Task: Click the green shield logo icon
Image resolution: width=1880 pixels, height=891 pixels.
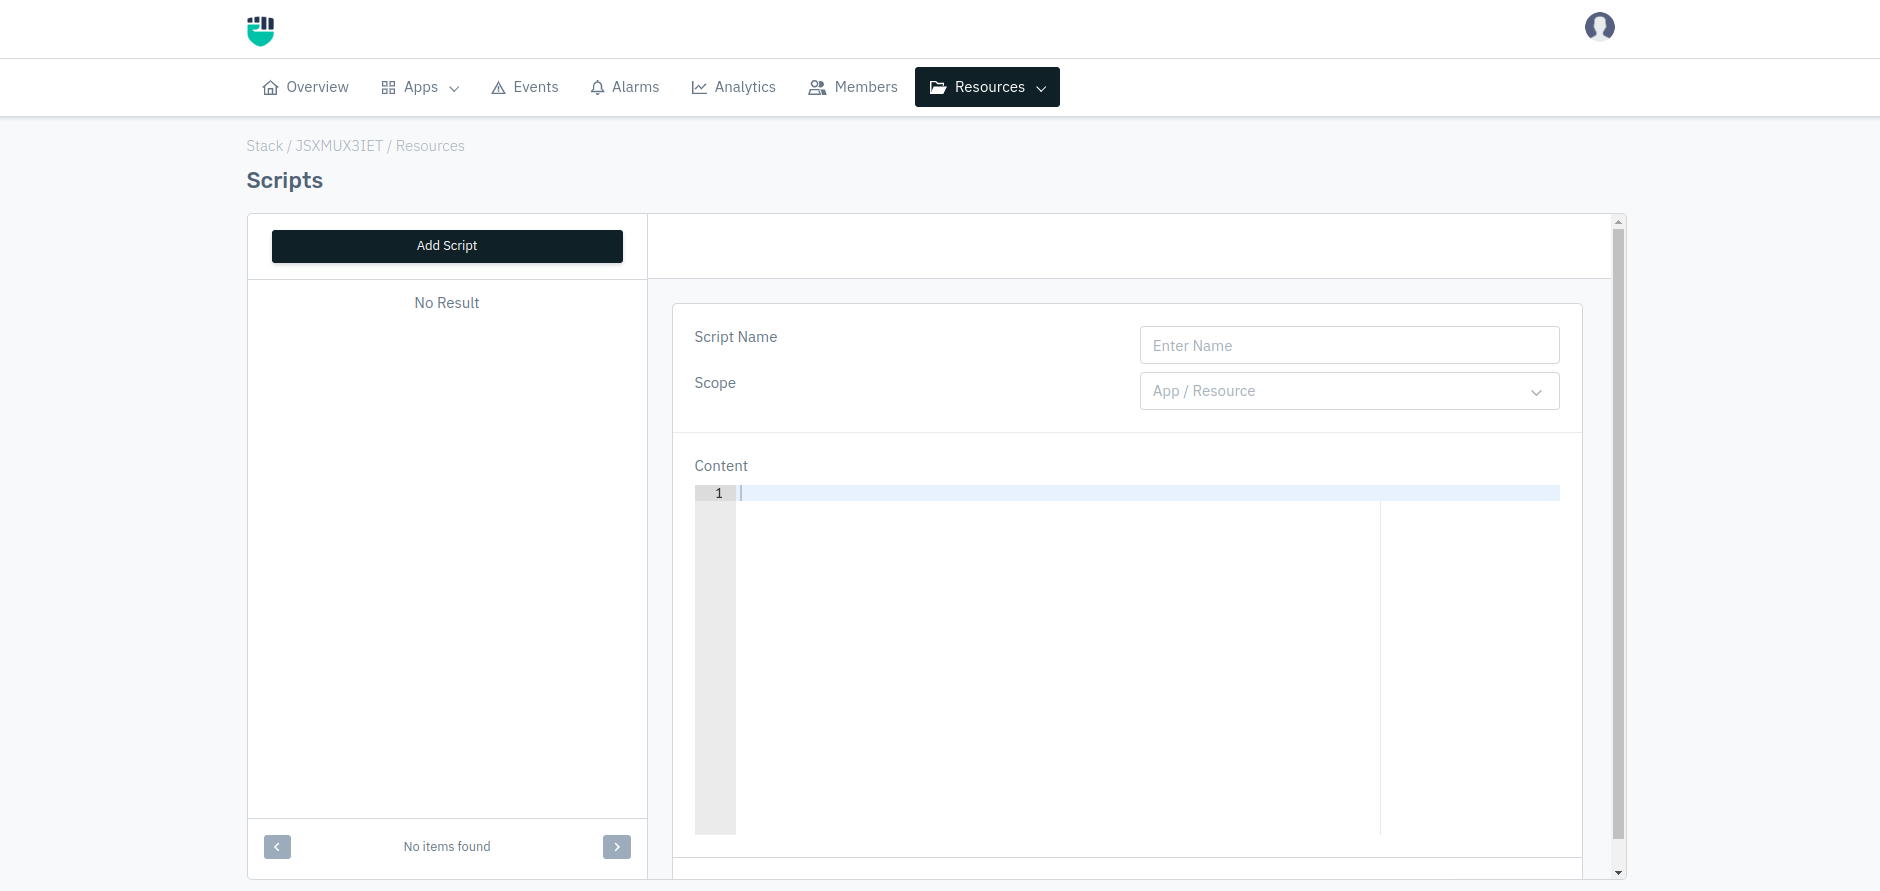Action: pos(260,31)
